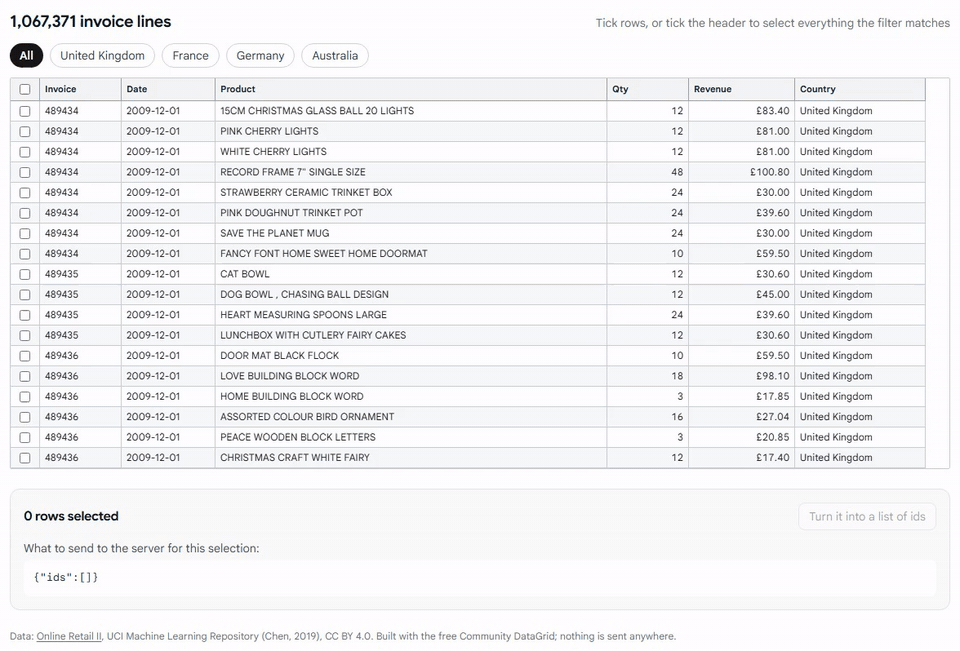Click revenue £17.40 cell
Image resolution: width=960 pixels, height=651 pixels.
(741, 458)
